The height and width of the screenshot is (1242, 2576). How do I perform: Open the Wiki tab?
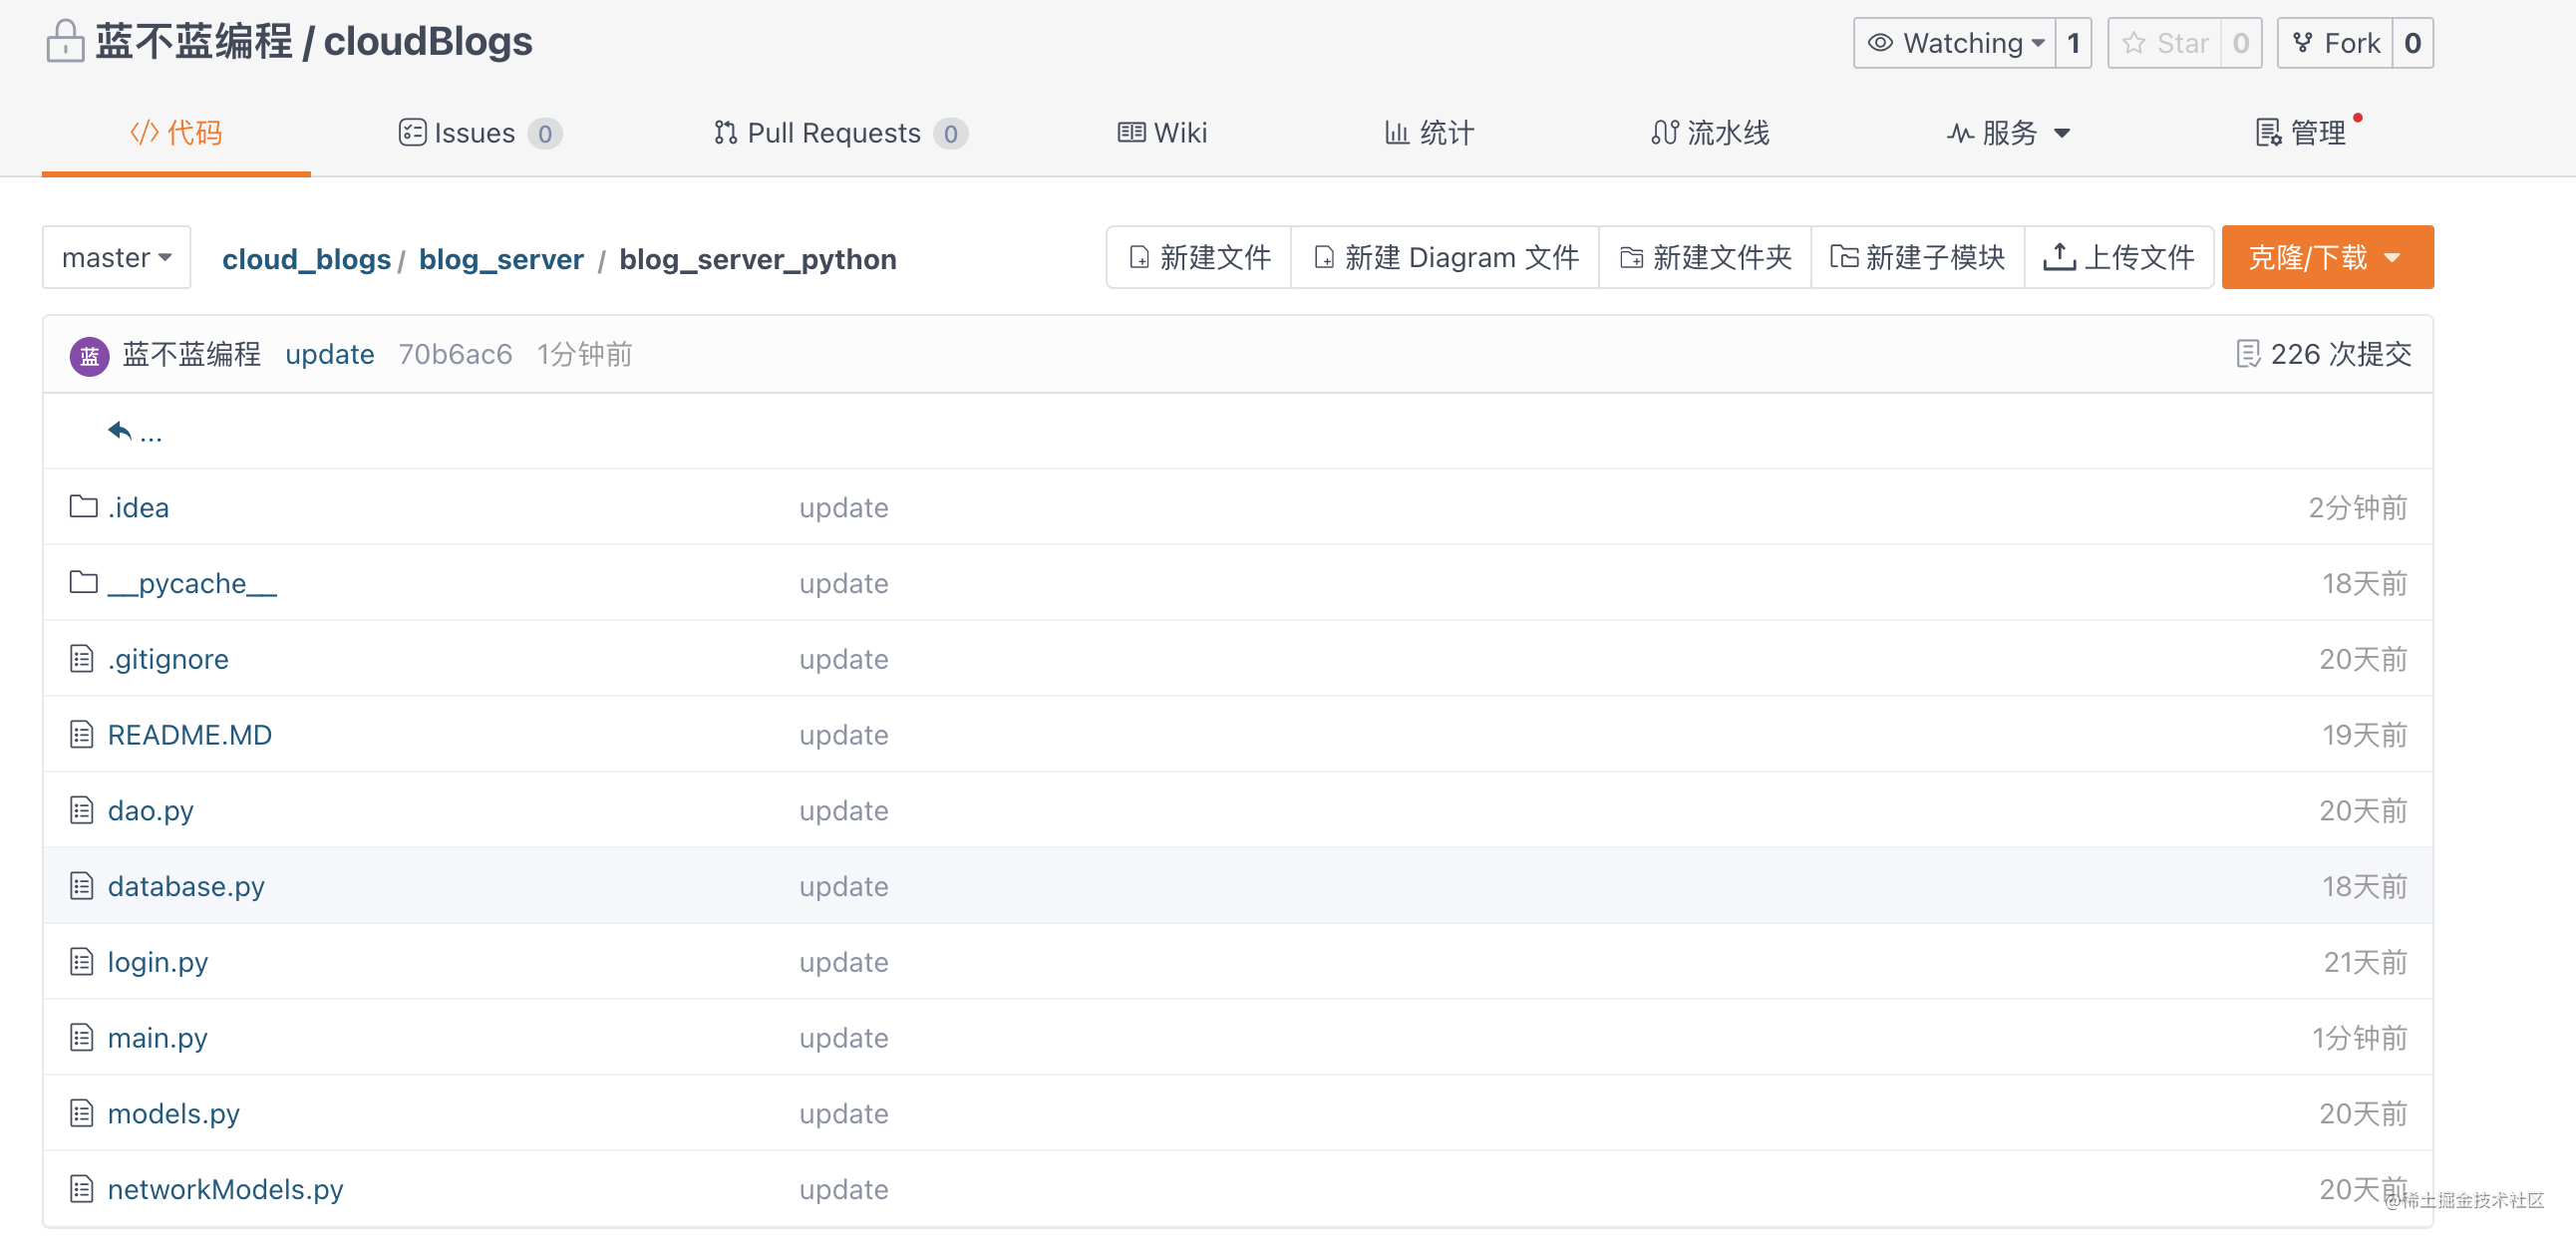pyautogui.click(x=1162, y=133)
